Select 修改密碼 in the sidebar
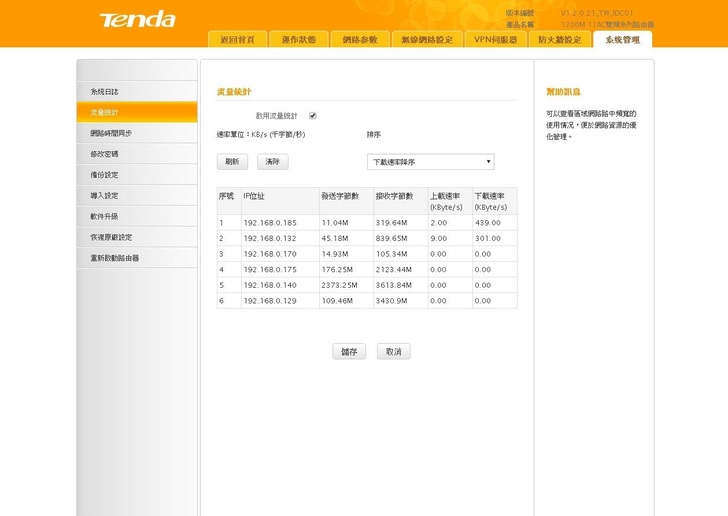 point(136,154)
